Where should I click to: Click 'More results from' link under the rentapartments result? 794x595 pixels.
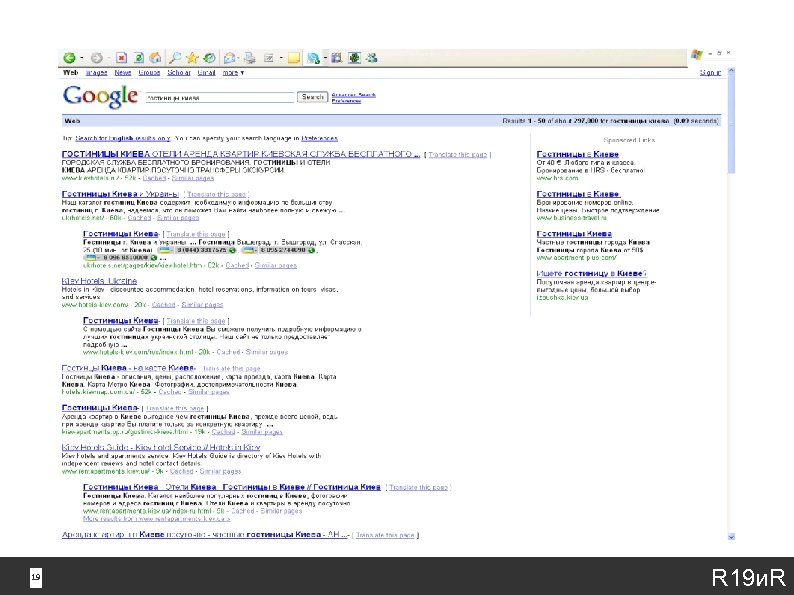point(156,519)
